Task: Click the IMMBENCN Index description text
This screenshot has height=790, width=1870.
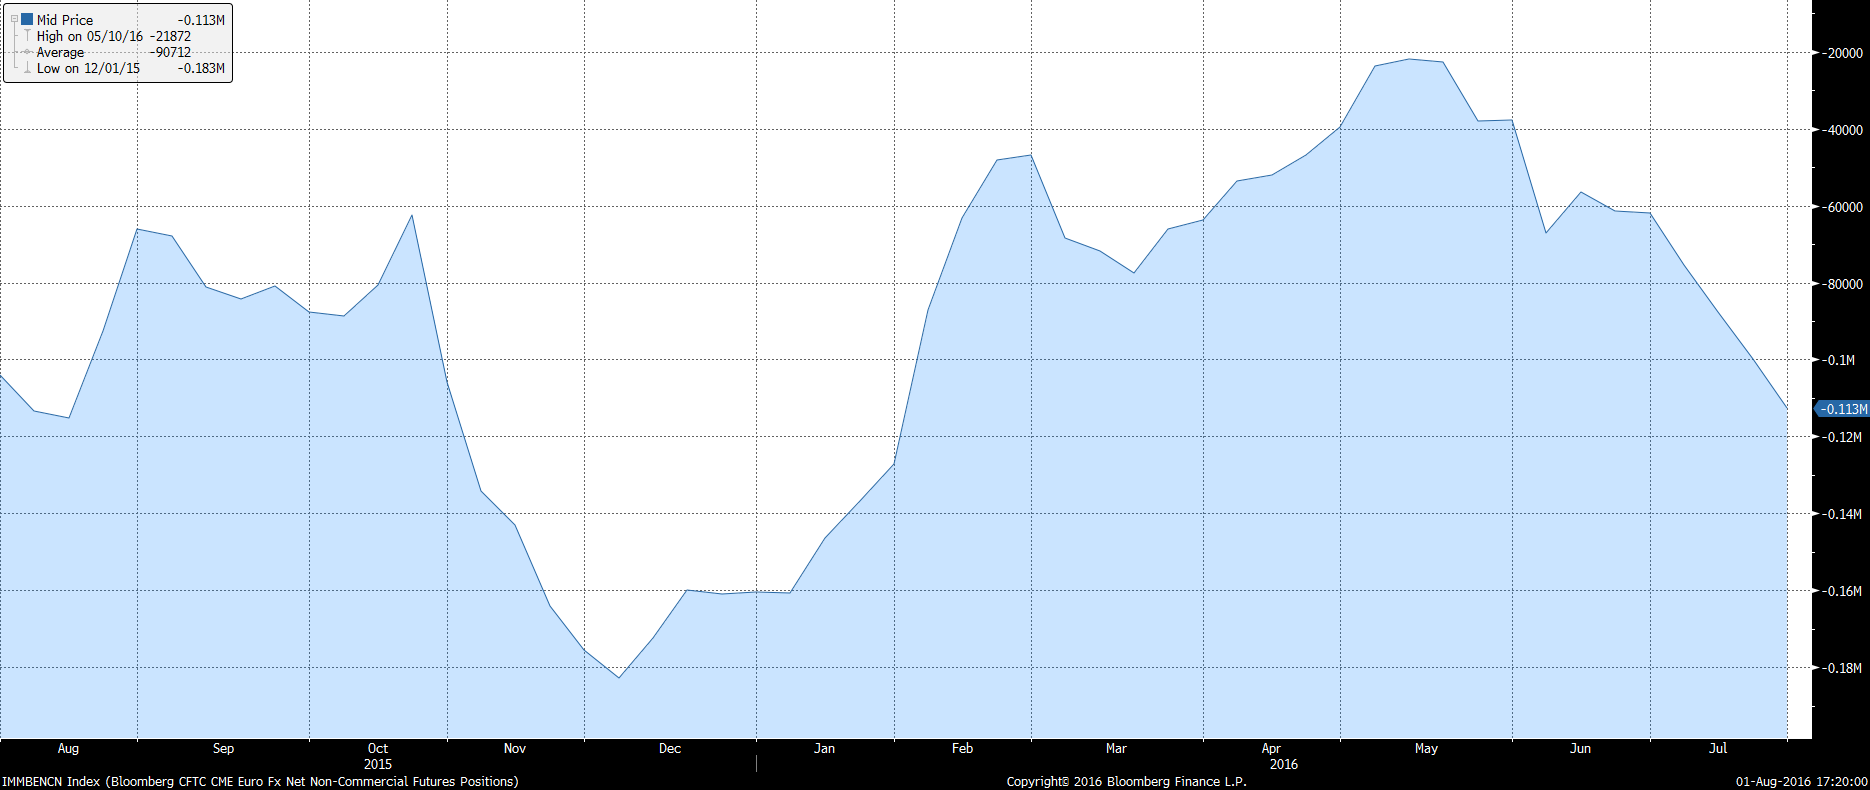Action: click(260, 782)
